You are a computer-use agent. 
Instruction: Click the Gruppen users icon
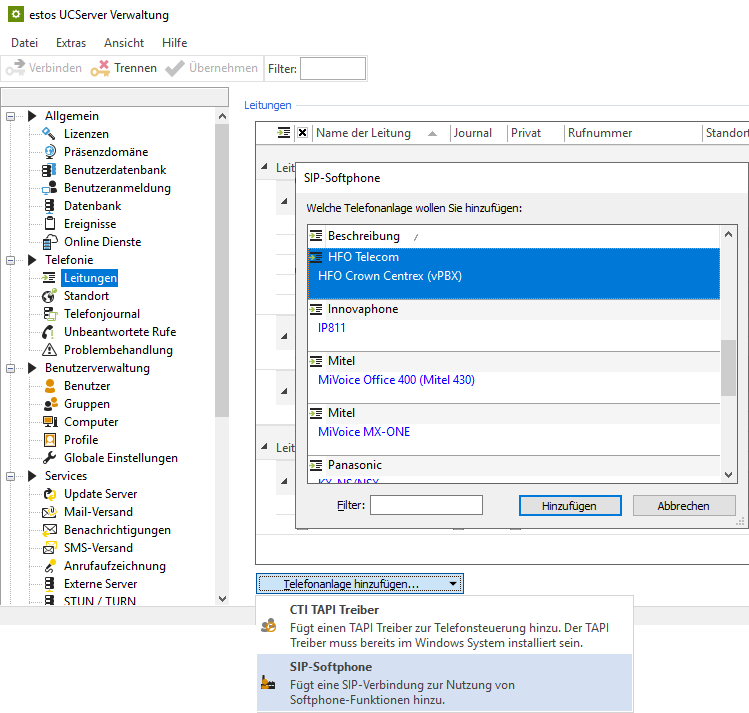click(49, 404)
